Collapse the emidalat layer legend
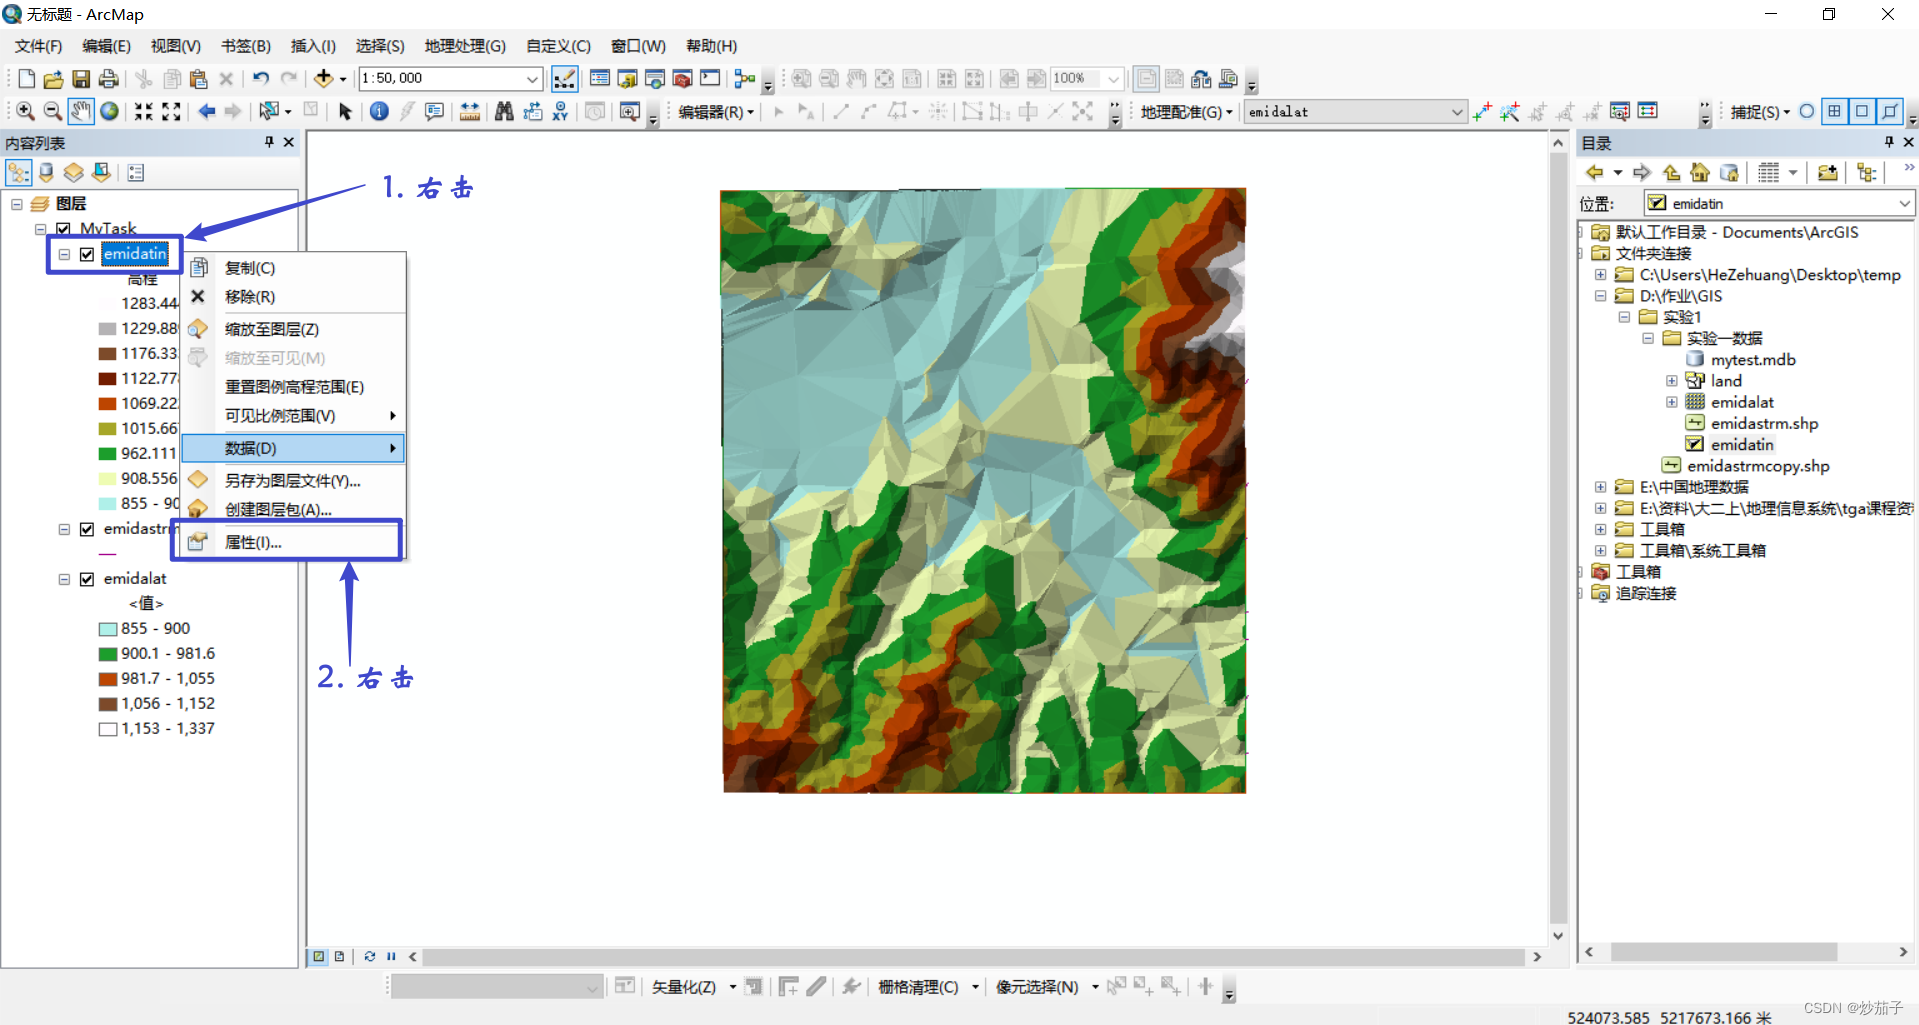 coord(64,579)
